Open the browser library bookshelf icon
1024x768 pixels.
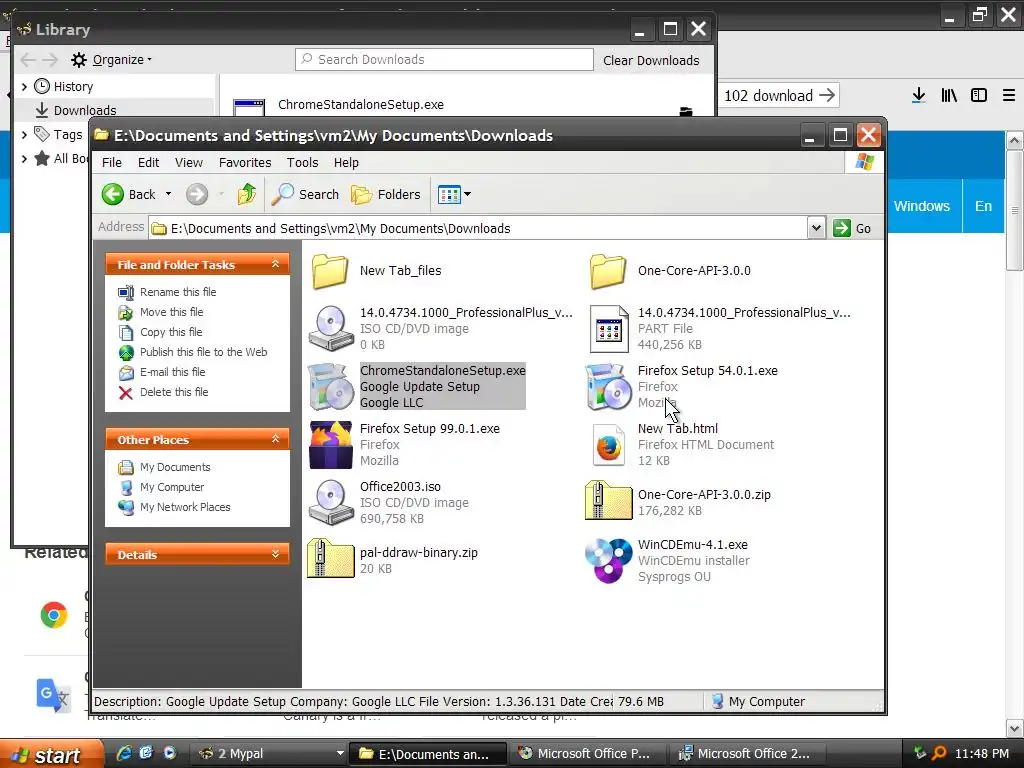[x=949, y=95]
